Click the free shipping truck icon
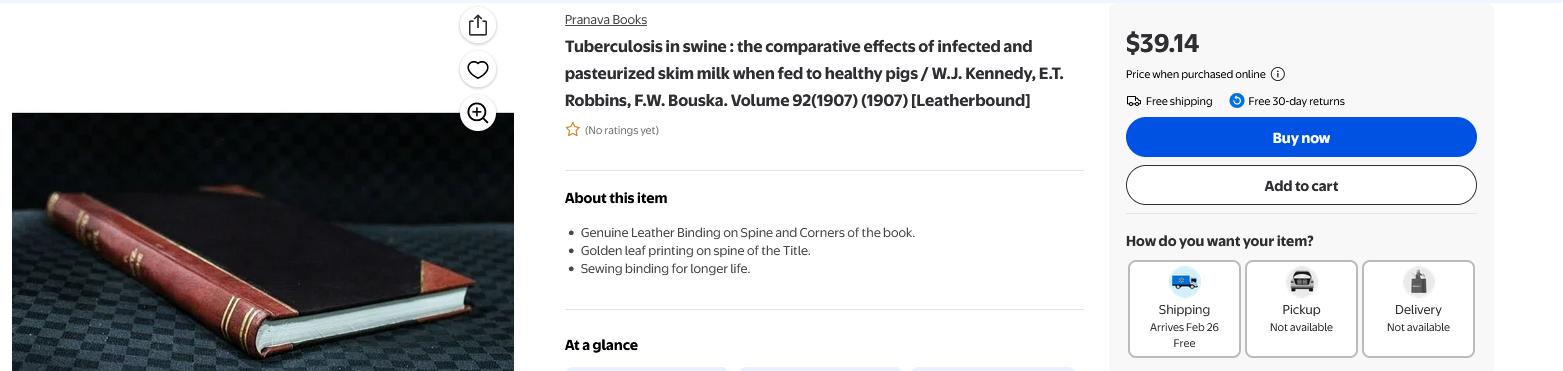The height and width of the screenshot is (371, 1563). 1133,101
